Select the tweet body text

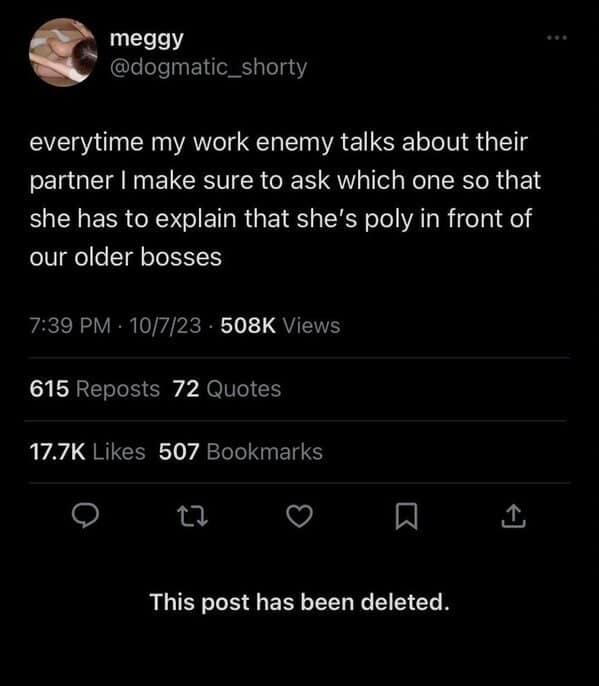pyautogui.click(x=285, y=200)
